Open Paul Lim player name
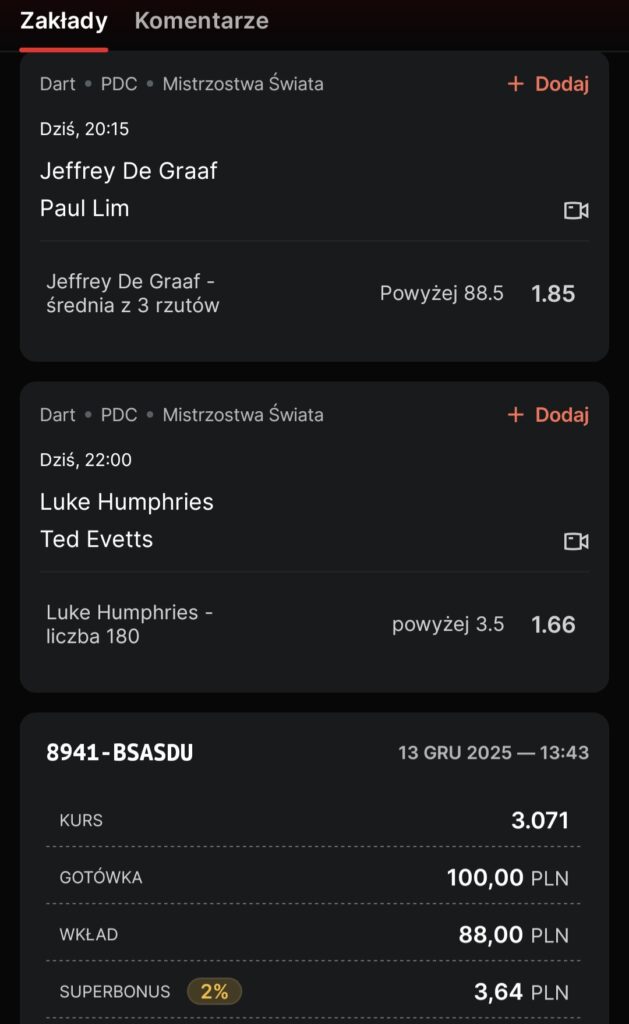This screenshot has height=1024, width=629. [85, 209]
